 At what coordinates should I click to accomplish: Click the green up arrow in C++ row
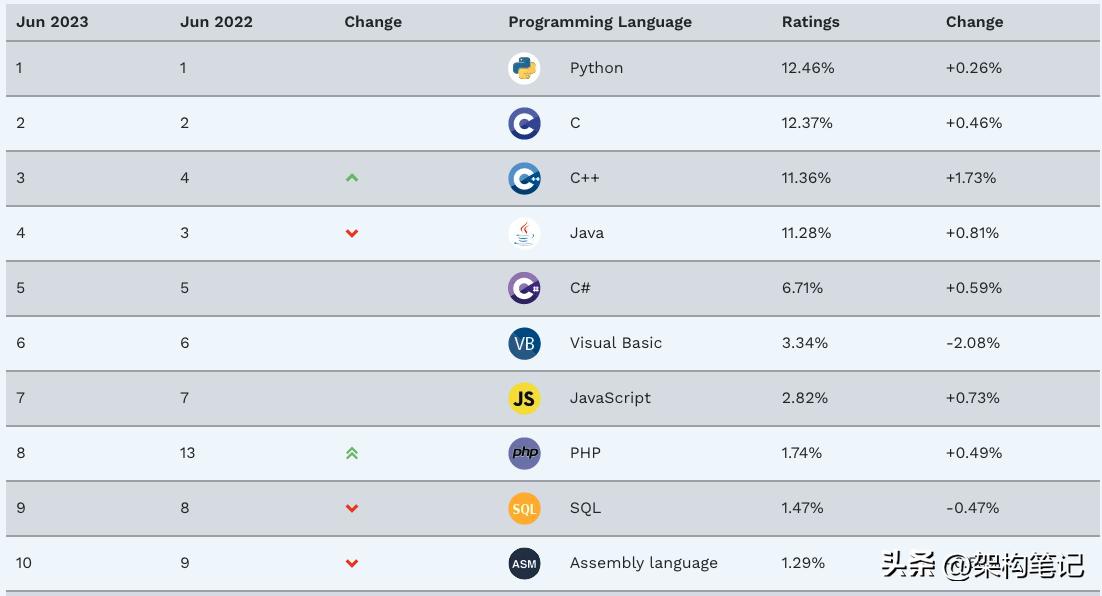(x=352, y=178)
